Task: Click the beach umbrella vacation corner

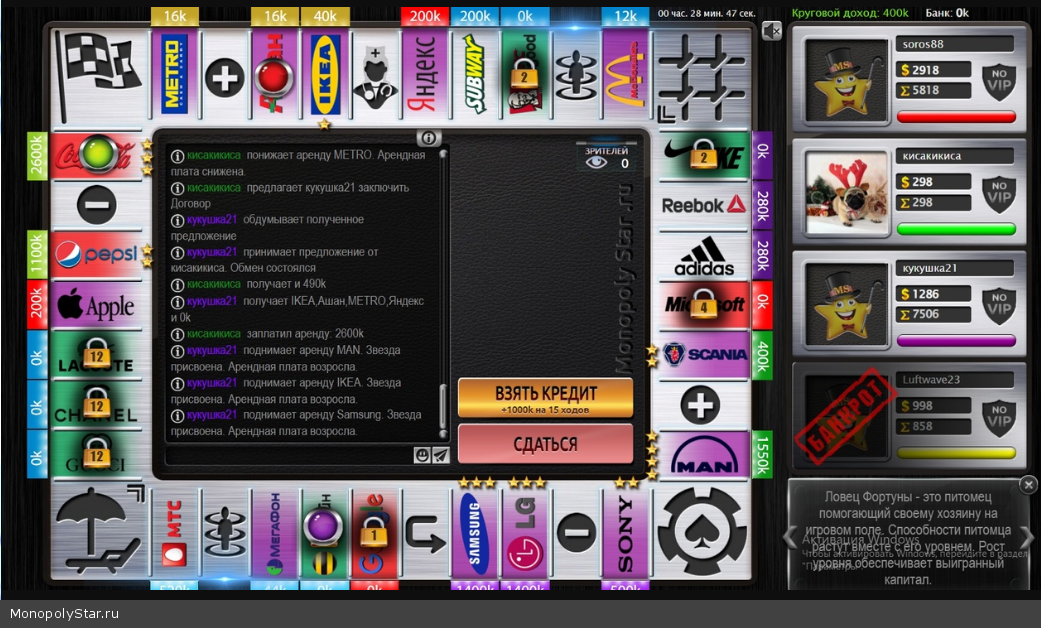Action: (100, 531)
